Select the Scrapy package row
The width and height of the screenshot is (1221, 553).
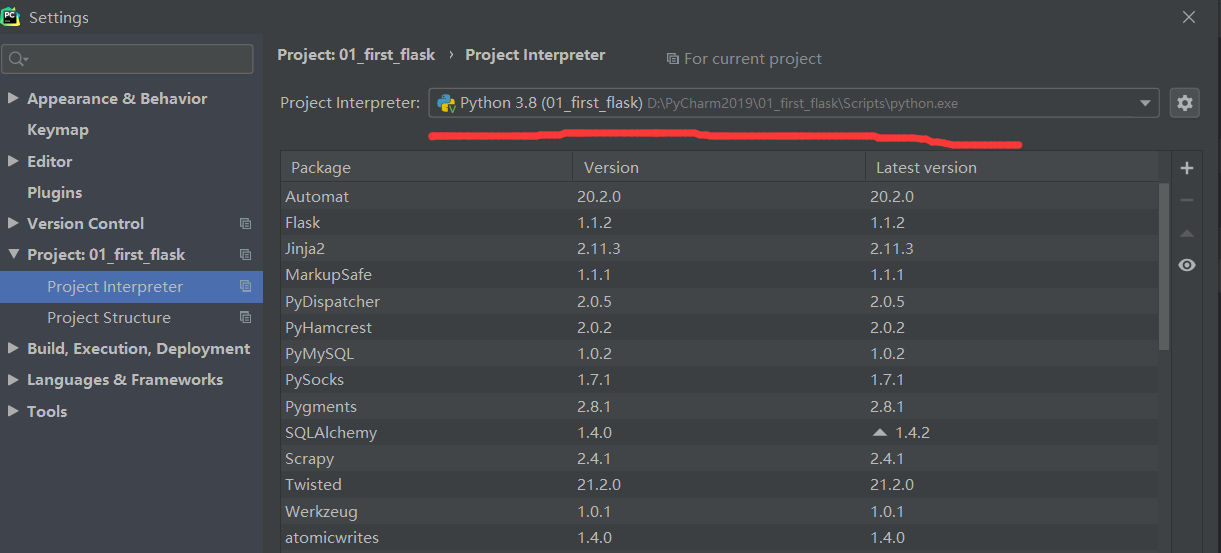[x=719, y=459]
